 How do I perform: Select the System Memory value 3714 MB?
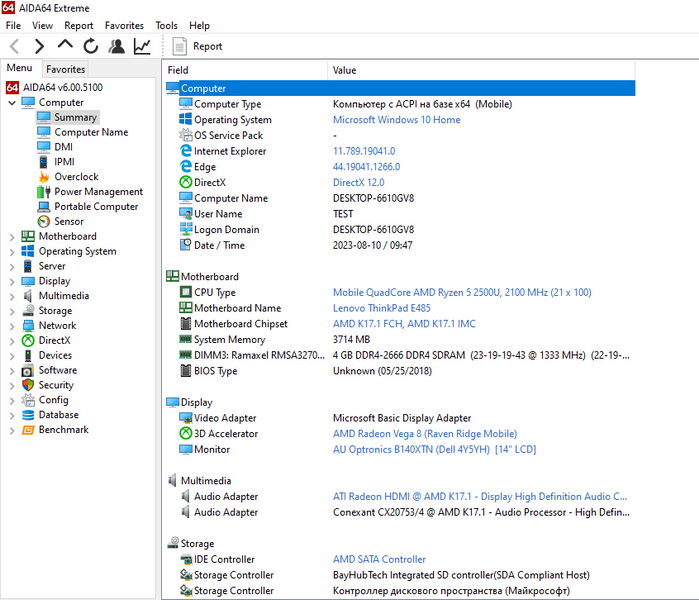351,340
